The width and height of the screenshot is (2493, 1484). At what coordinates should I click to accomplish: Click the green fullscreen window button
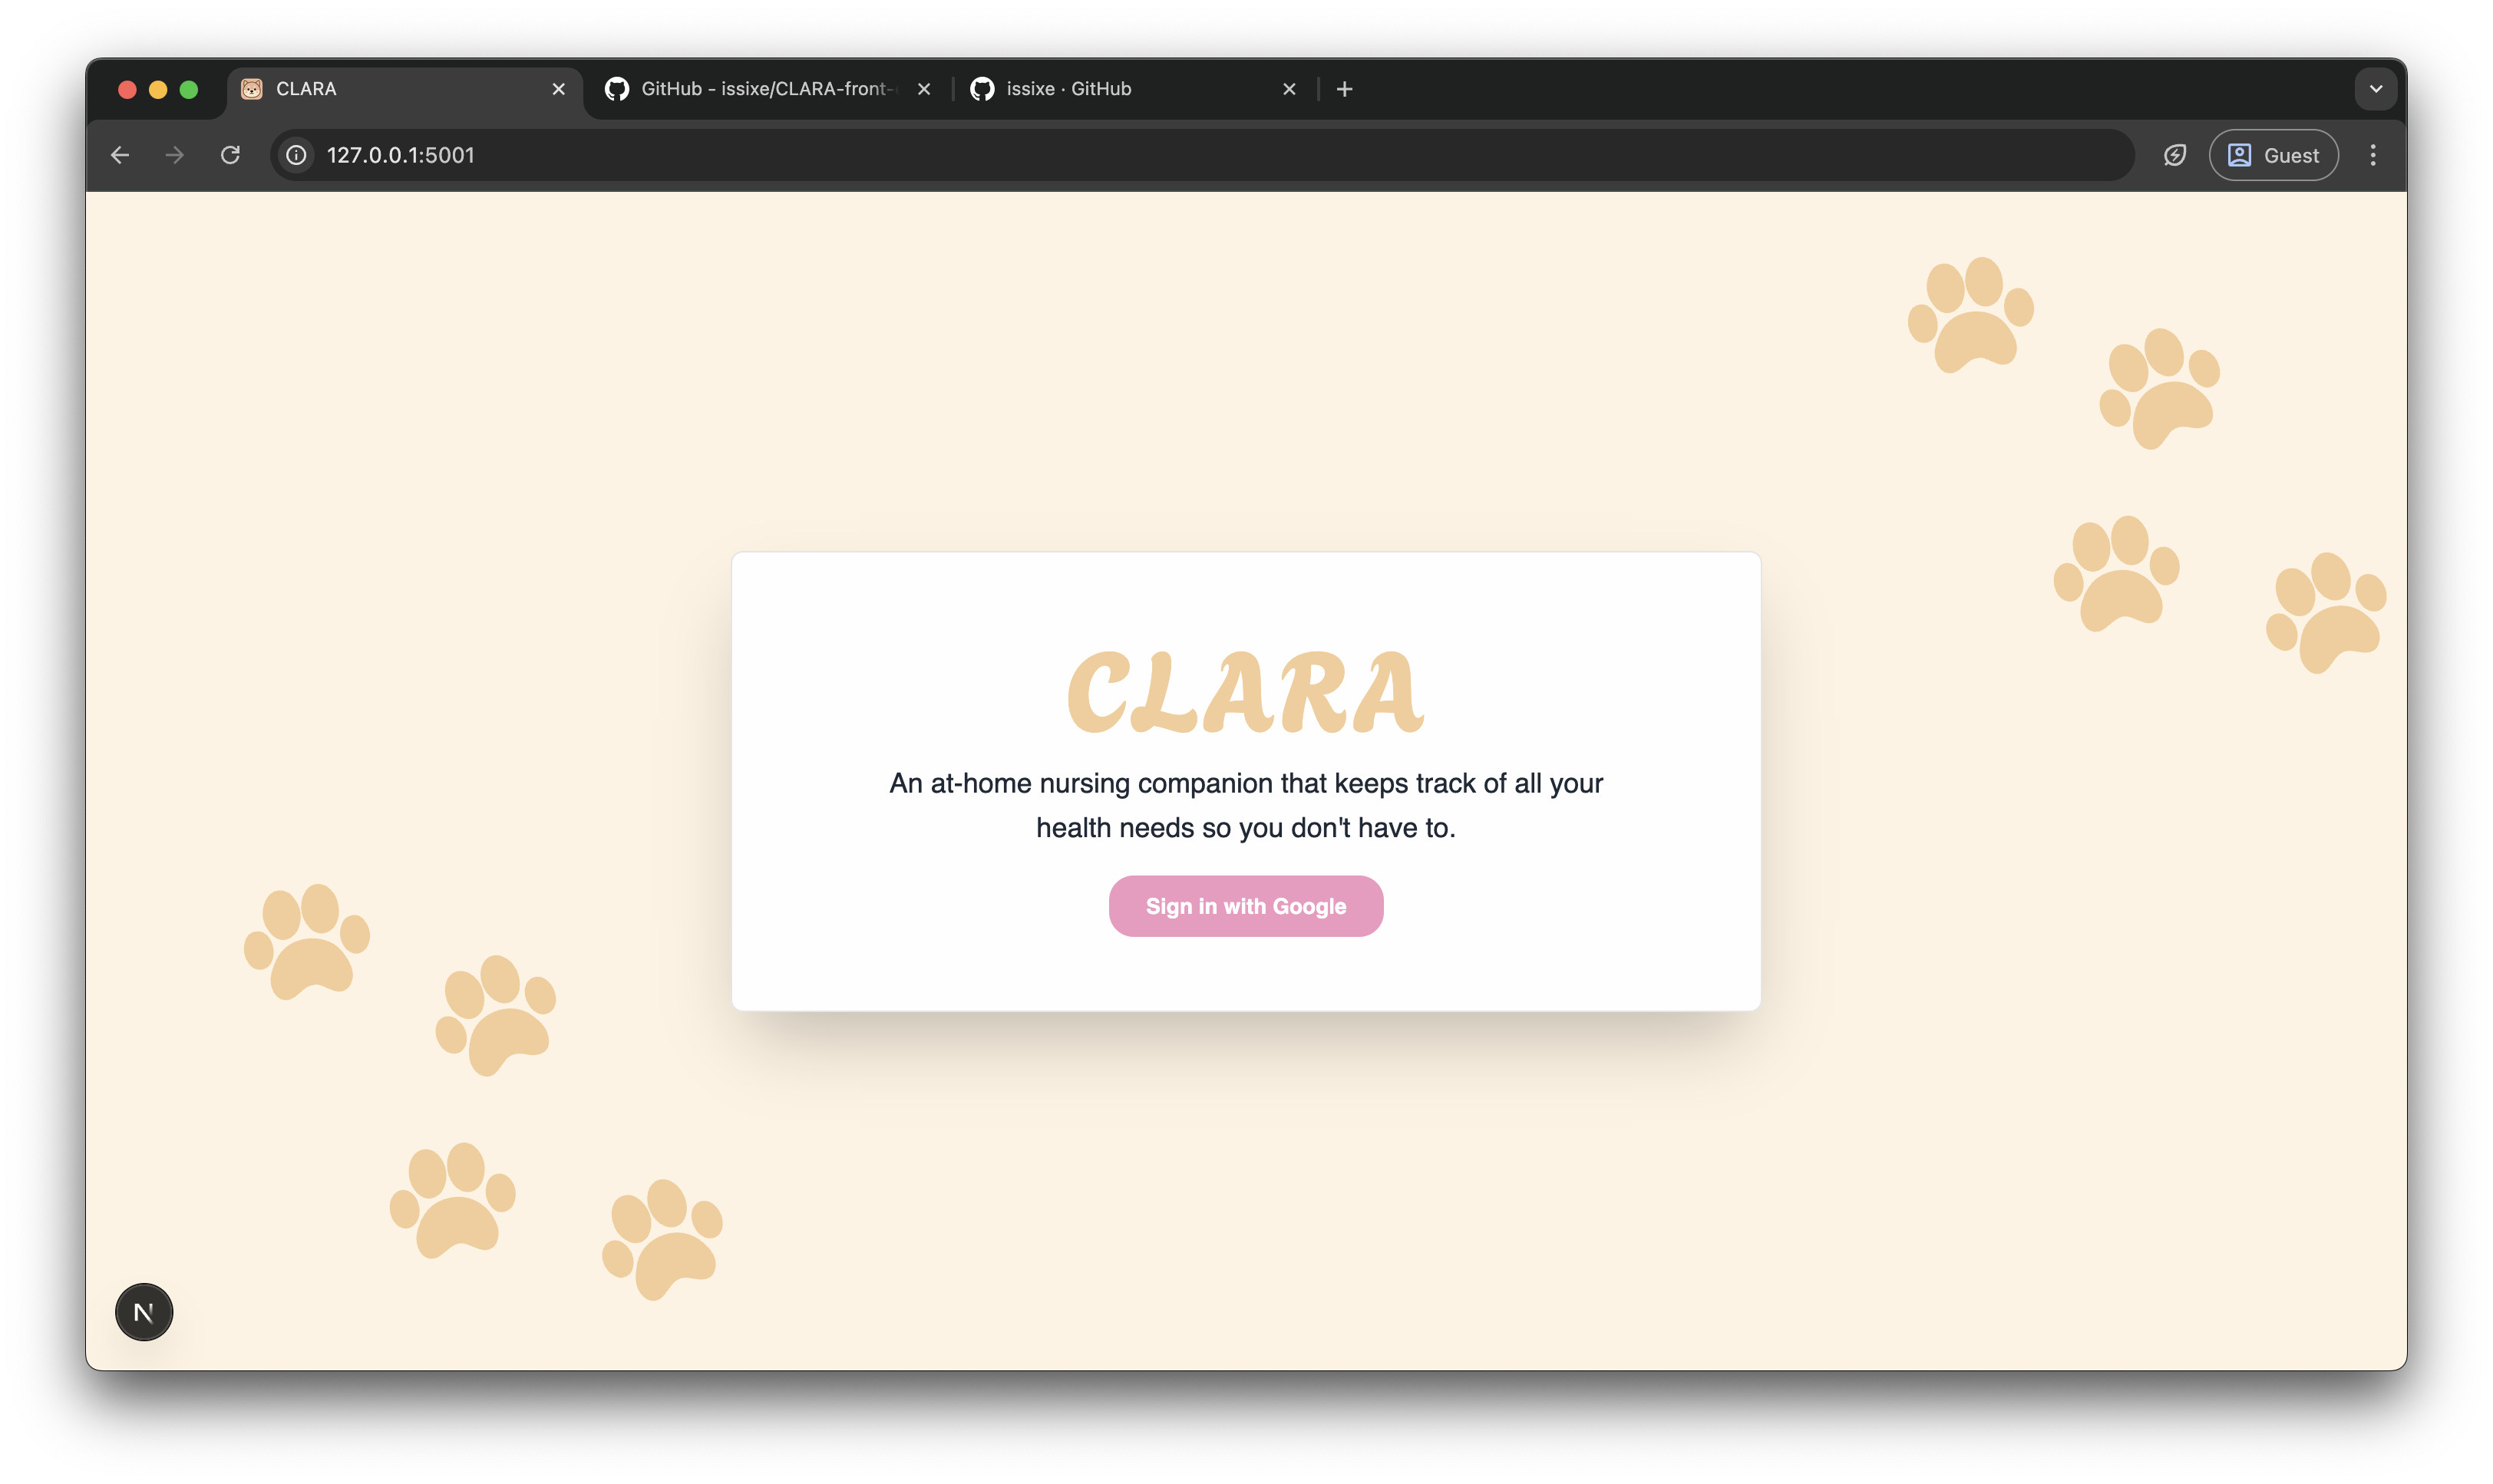pyautogui.click(x=189, y=90)
